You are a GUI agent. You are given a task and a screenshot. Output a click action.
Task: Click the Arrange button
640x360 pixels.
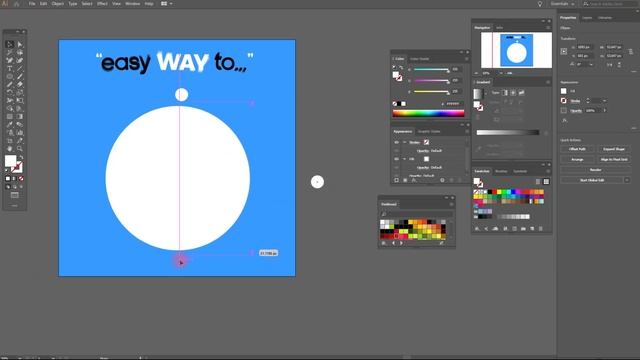[x=577, y=159]
